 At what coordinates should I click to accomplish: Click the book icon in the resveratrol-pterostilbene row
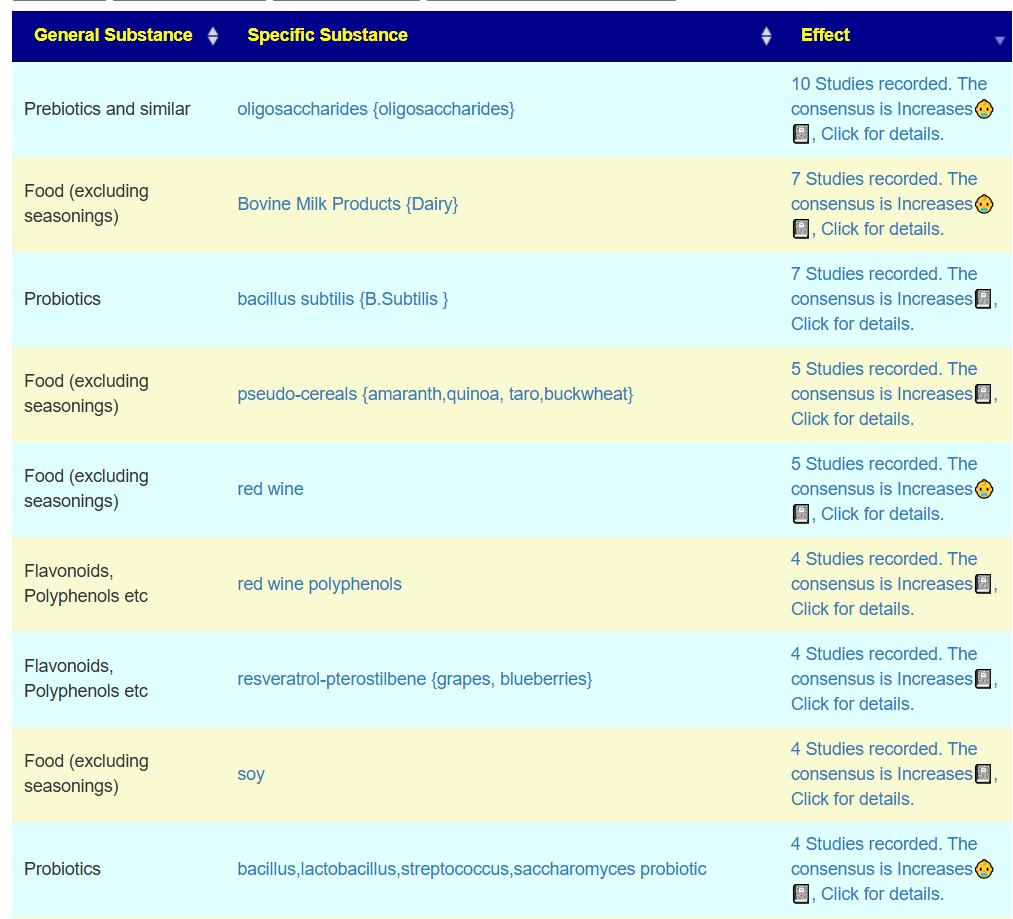[x=984, y=679]
